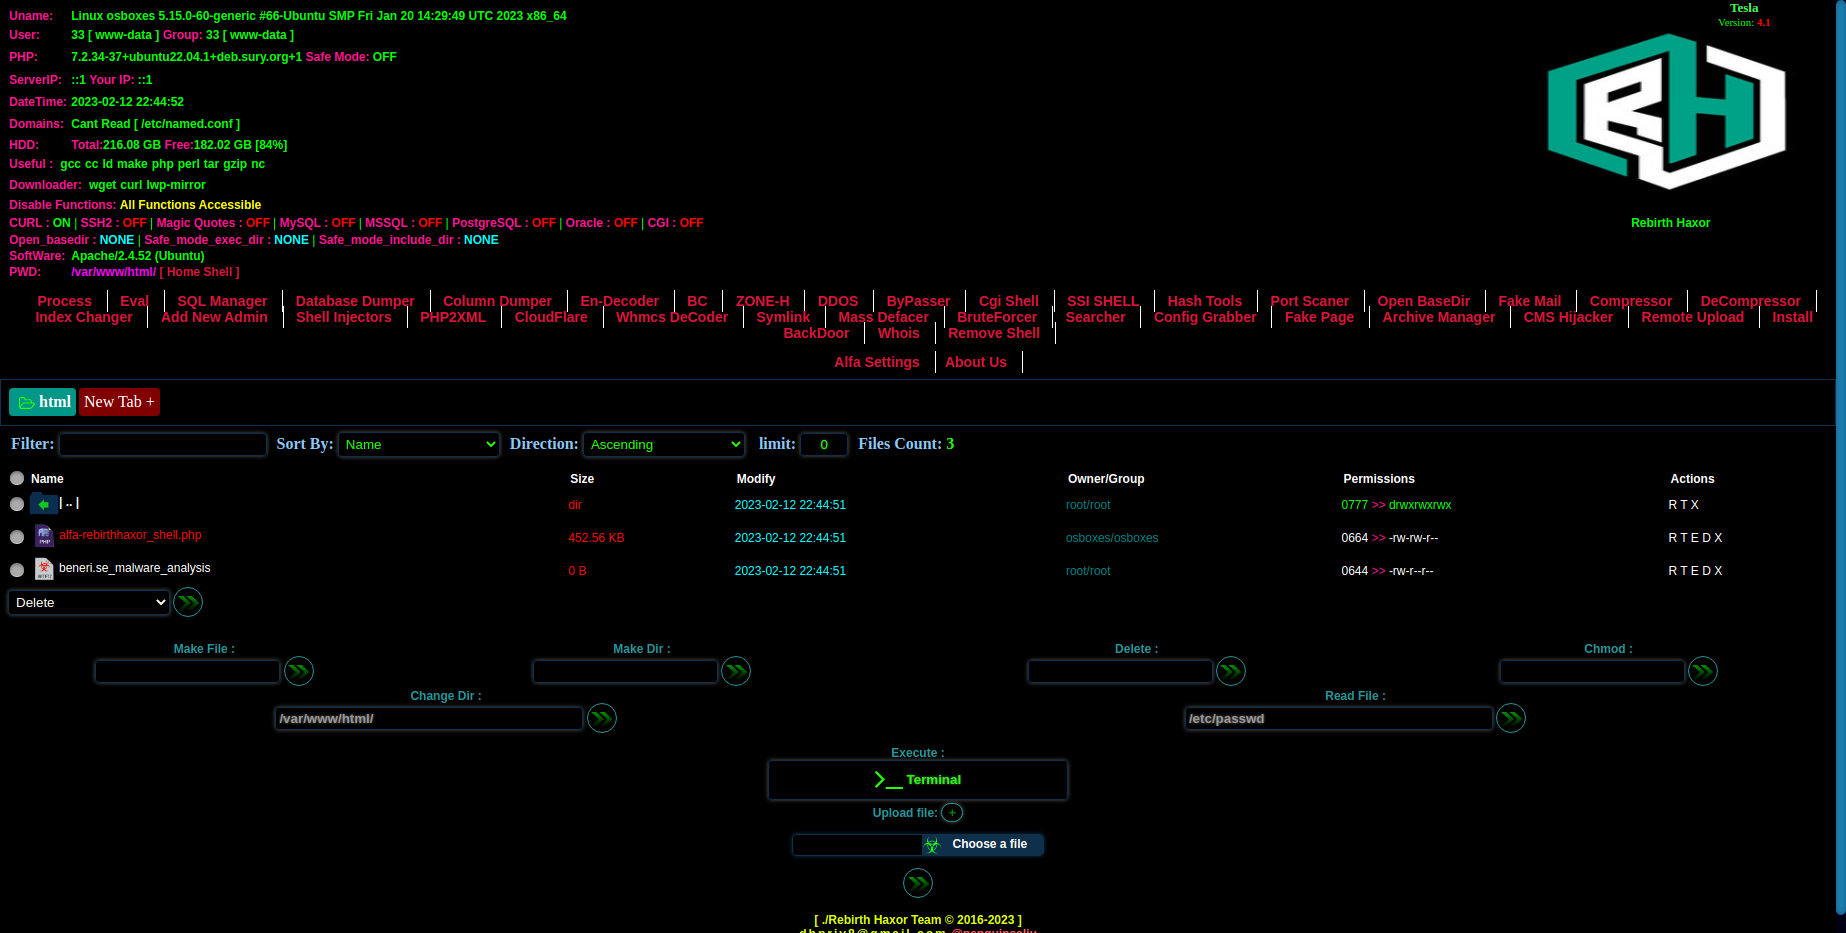Open the Archive Manager menu item

click(1439, 317)
